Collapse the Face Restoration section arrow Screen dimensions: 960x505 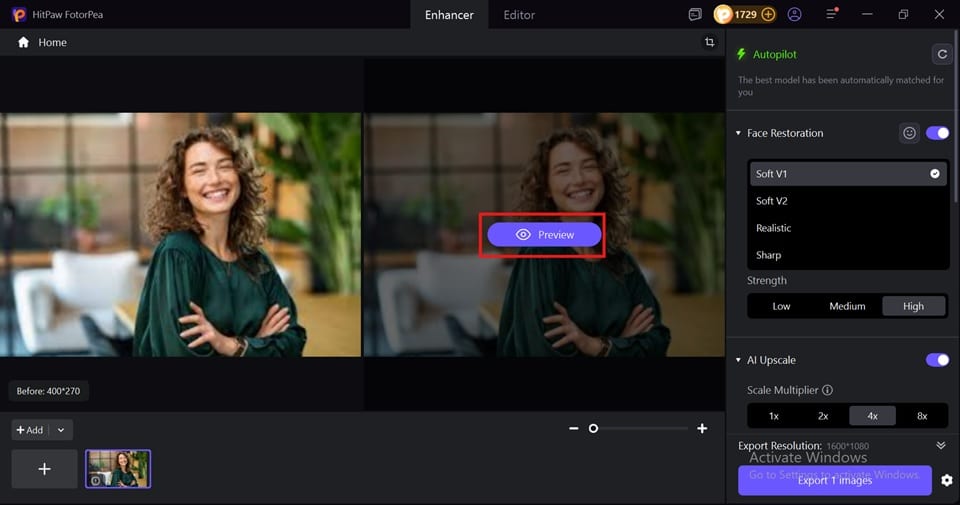(x=738, y=133)
